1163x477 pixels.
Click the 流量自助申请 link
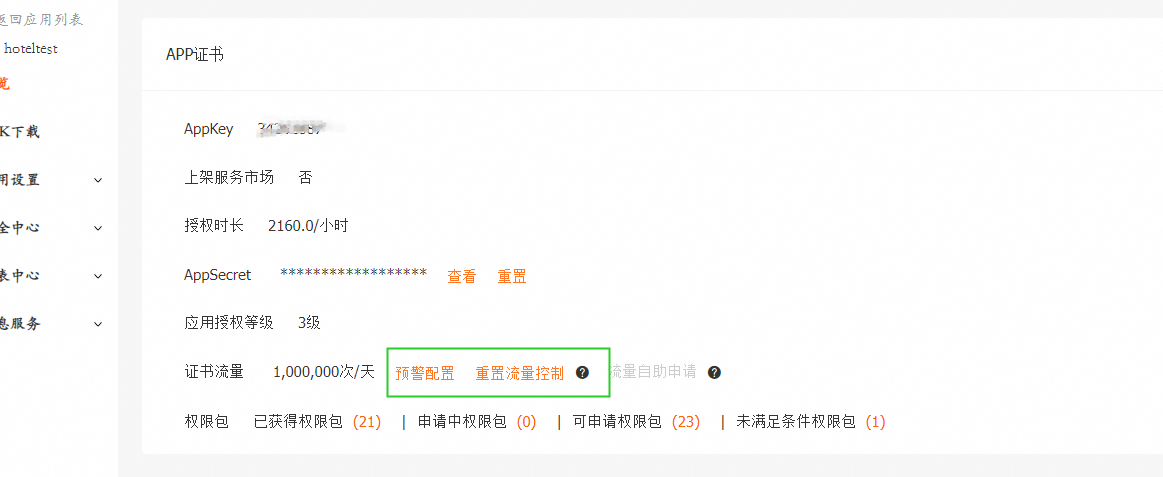coord(654,372)
